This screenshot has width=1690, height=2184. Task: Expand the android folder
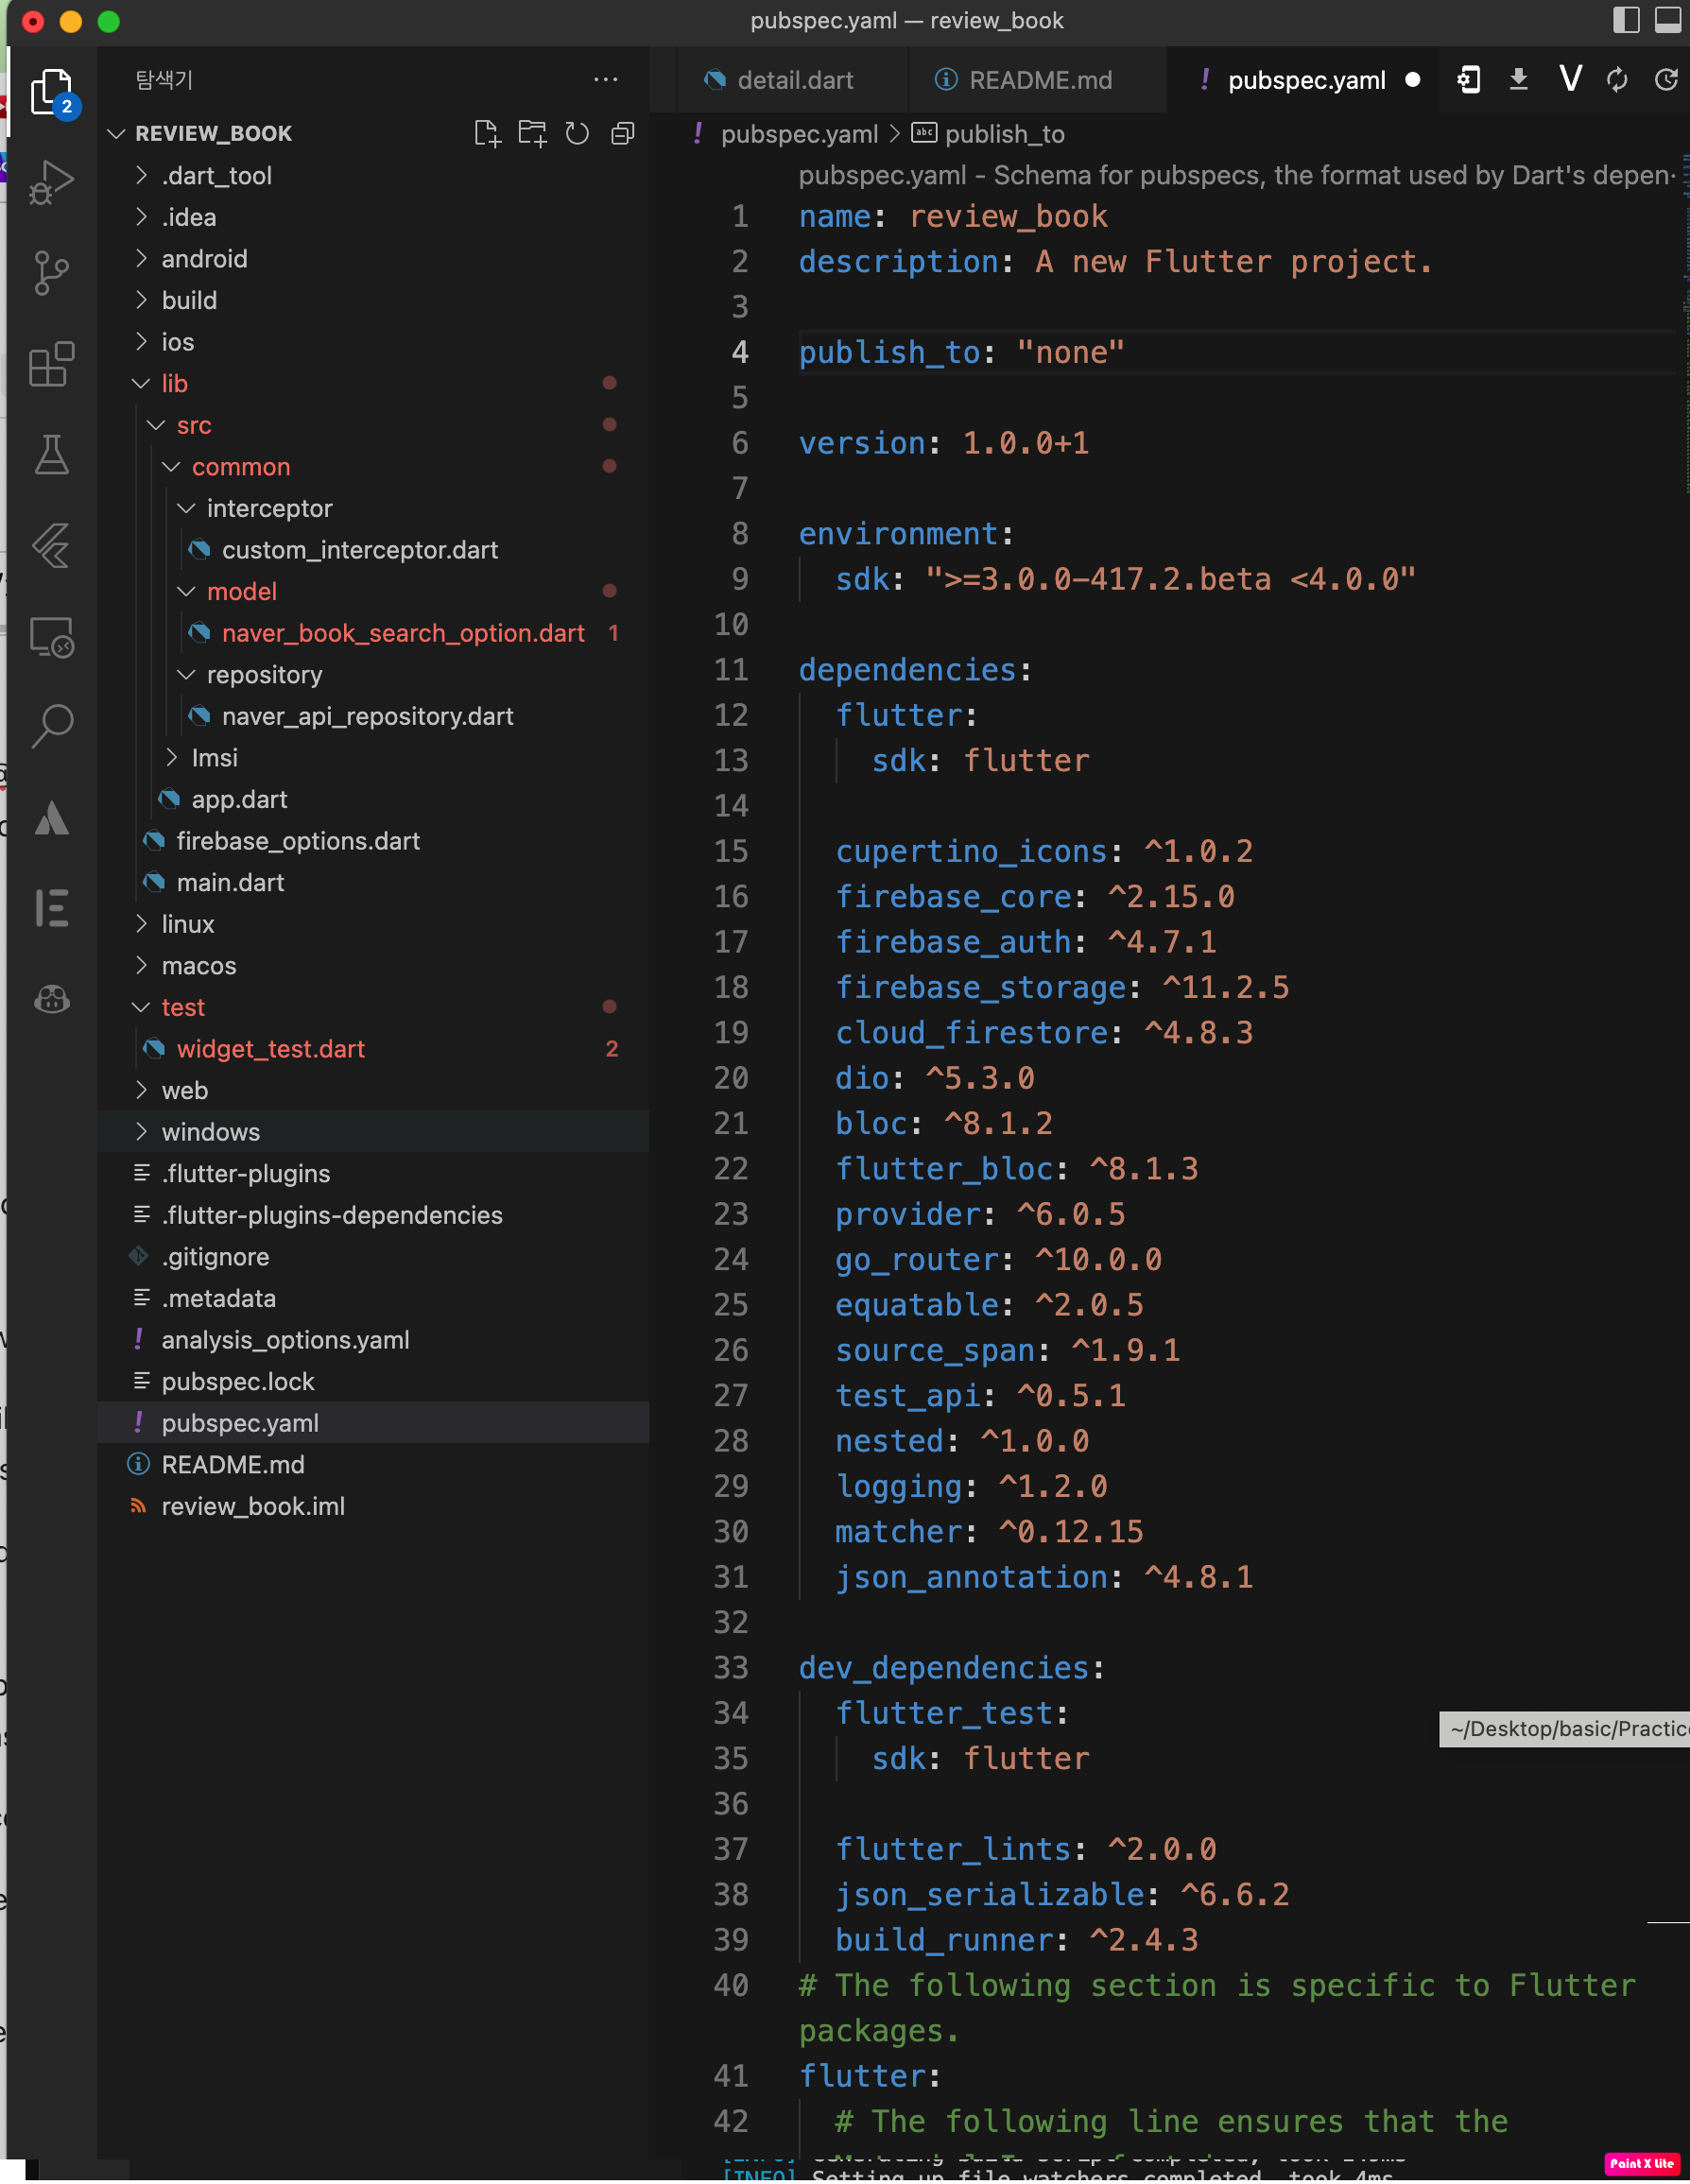coord(373,258)
